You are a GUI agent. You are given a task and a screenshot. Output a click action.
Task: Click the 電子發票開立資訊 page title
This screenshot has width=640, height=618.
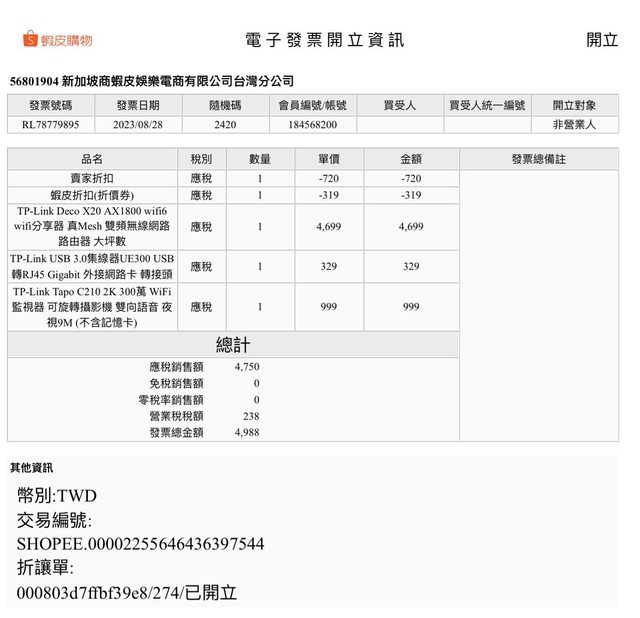[325, 40]
